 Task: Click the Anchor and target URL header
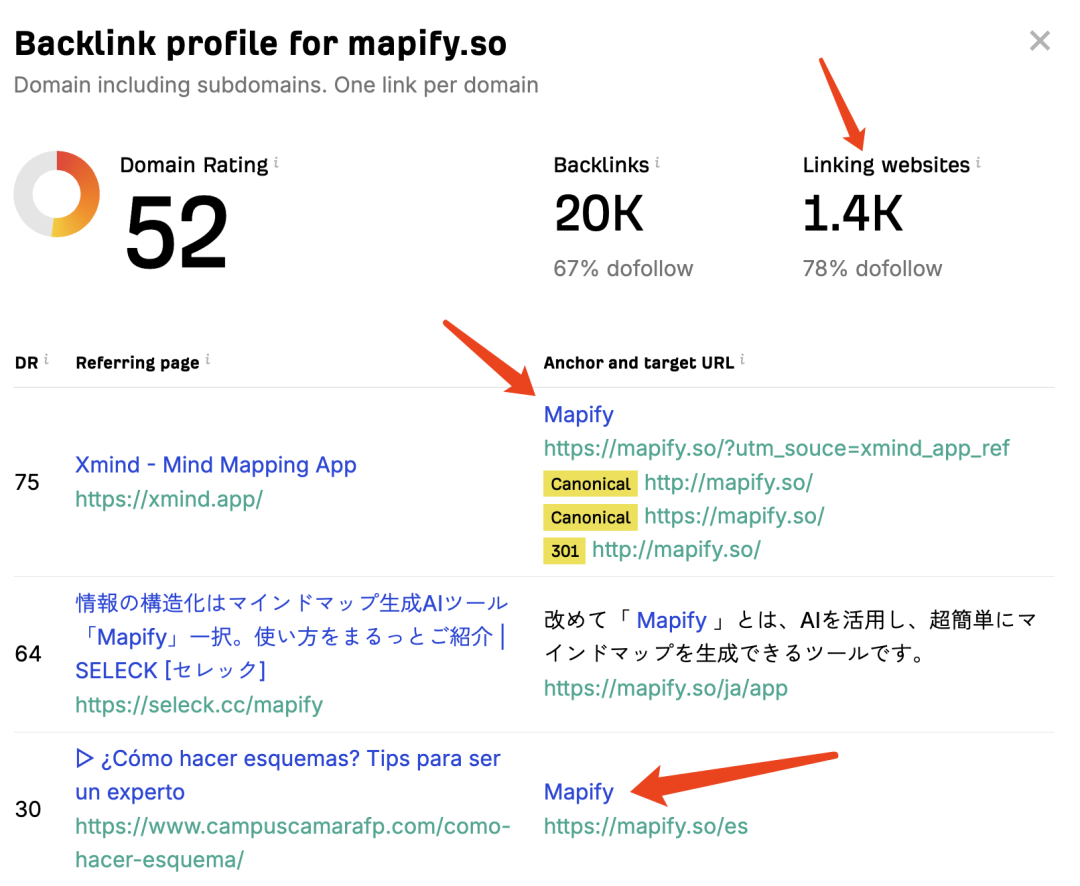tap(638, 362)
